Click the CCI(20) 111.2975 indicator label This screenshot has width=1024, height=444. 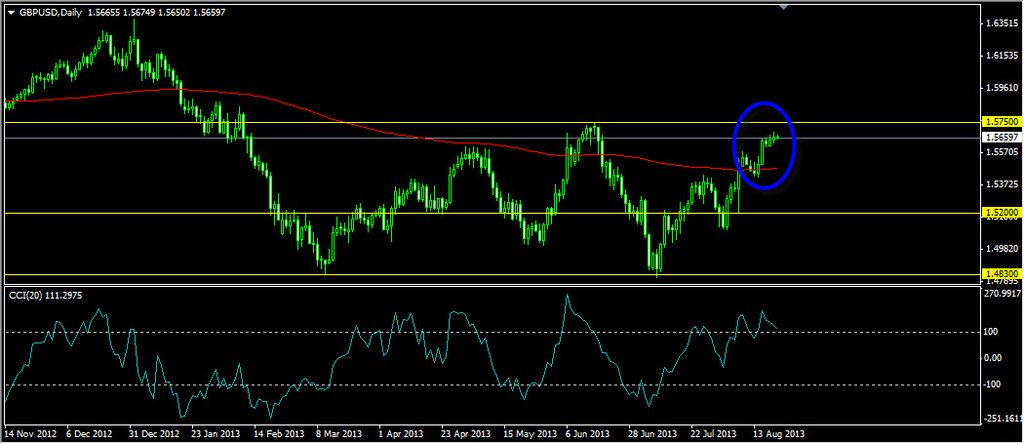[45, 296]
